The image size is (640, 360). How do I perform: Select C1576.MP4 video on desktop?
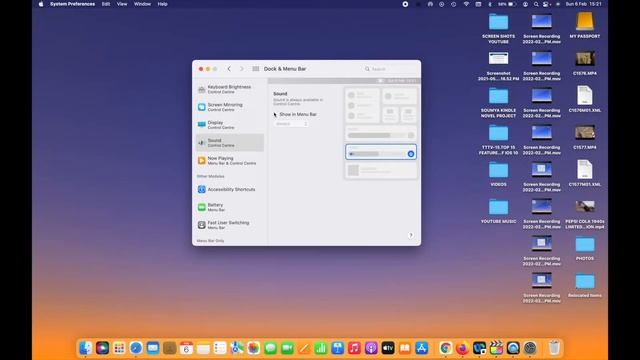[x=584, y=62]
